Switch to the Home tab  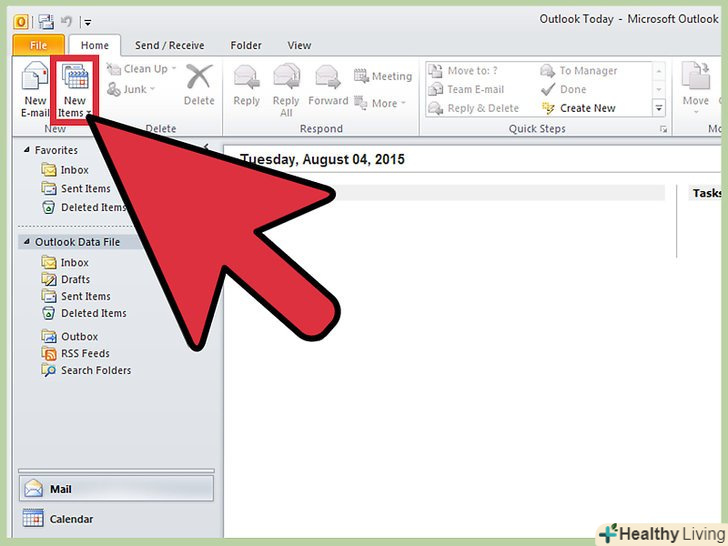click(x=95, y=45)
